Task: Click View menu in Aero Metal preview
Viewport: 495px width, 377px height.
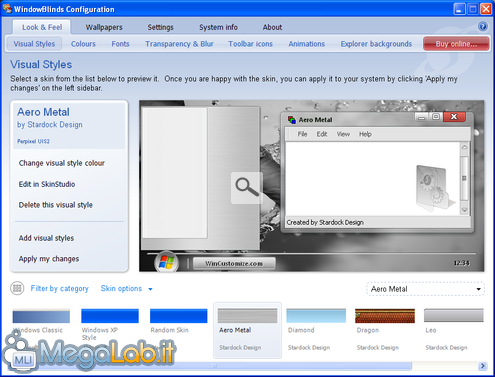Action: pos(343,134)
